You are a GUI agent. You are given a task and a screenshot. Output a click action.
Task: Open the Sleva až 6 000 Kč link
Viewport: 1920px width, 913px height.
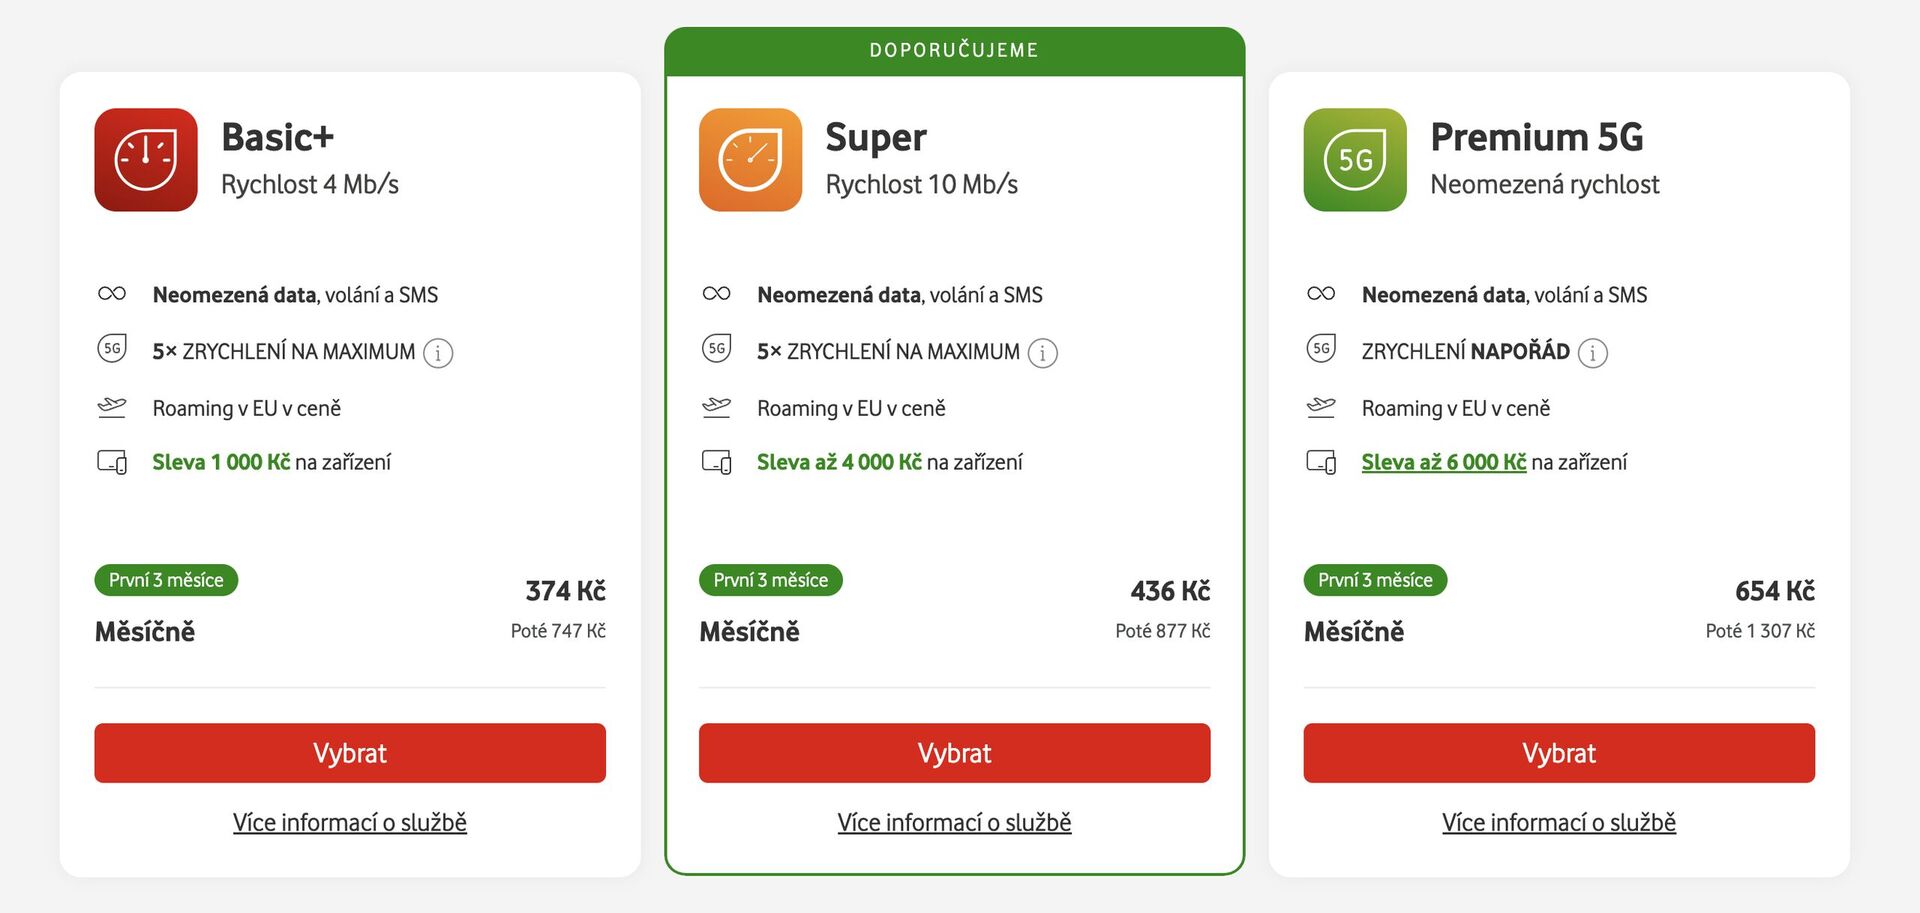(x=1443, y=461)
